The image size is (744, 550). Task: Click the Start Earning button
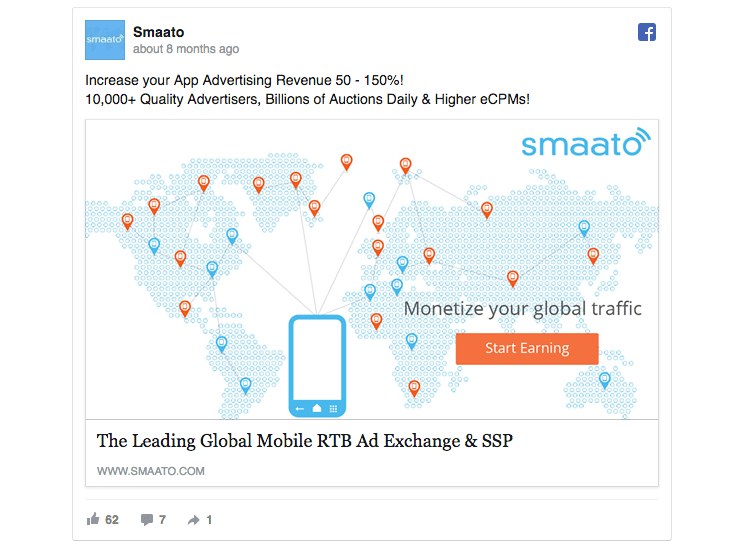point(527,348)
